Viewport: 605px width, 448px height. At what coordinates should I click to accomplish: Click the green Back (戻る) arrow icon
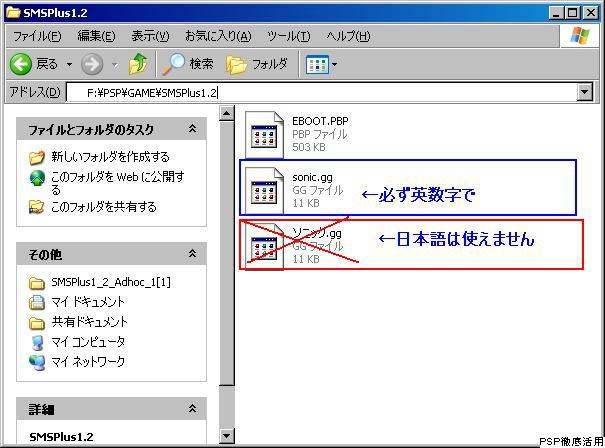pos(20,64)
